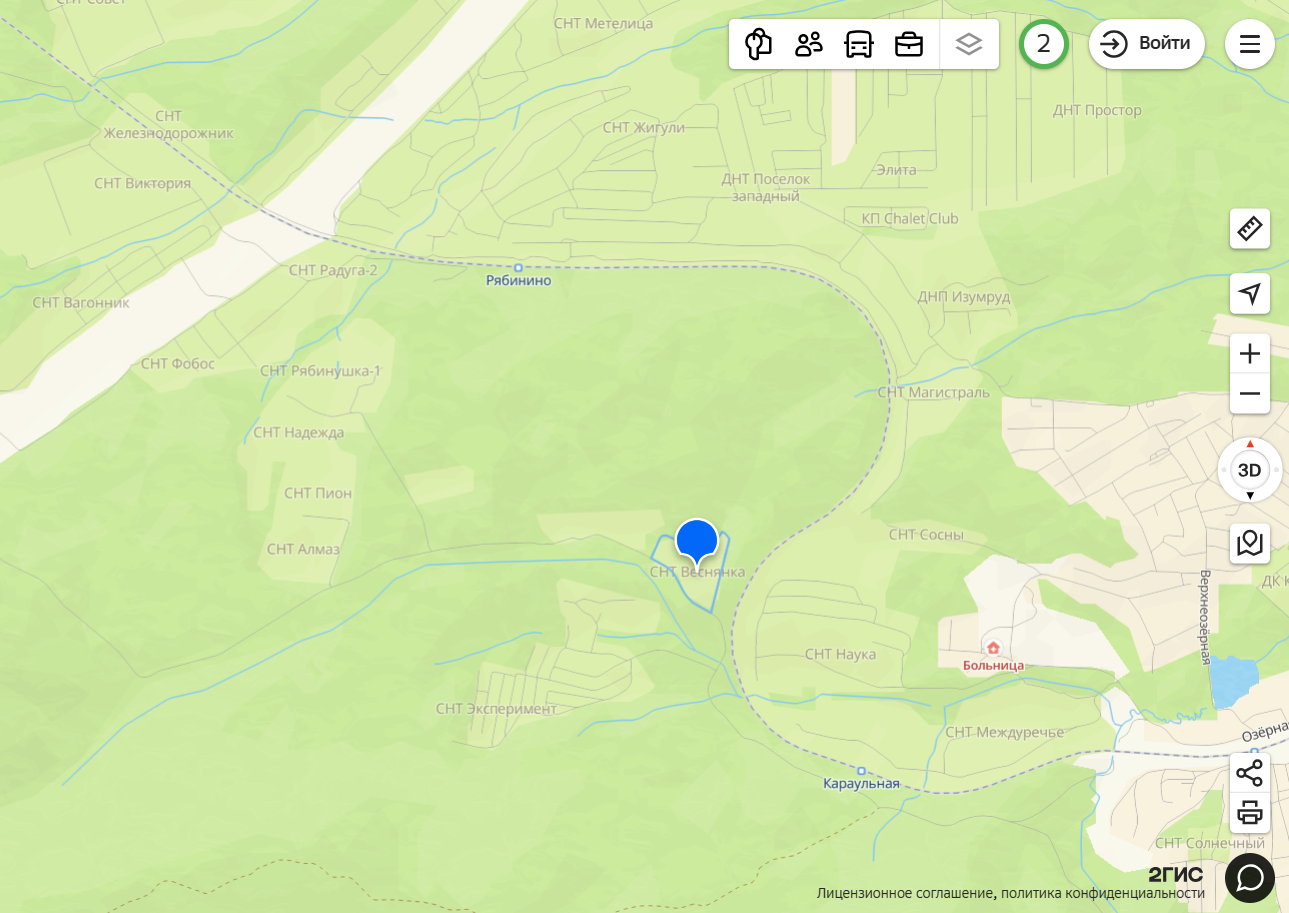Image resolution: width=1289 pixels, height=913 pixels.
Task: Click the Войти login button
Action: coord(1146,44)
